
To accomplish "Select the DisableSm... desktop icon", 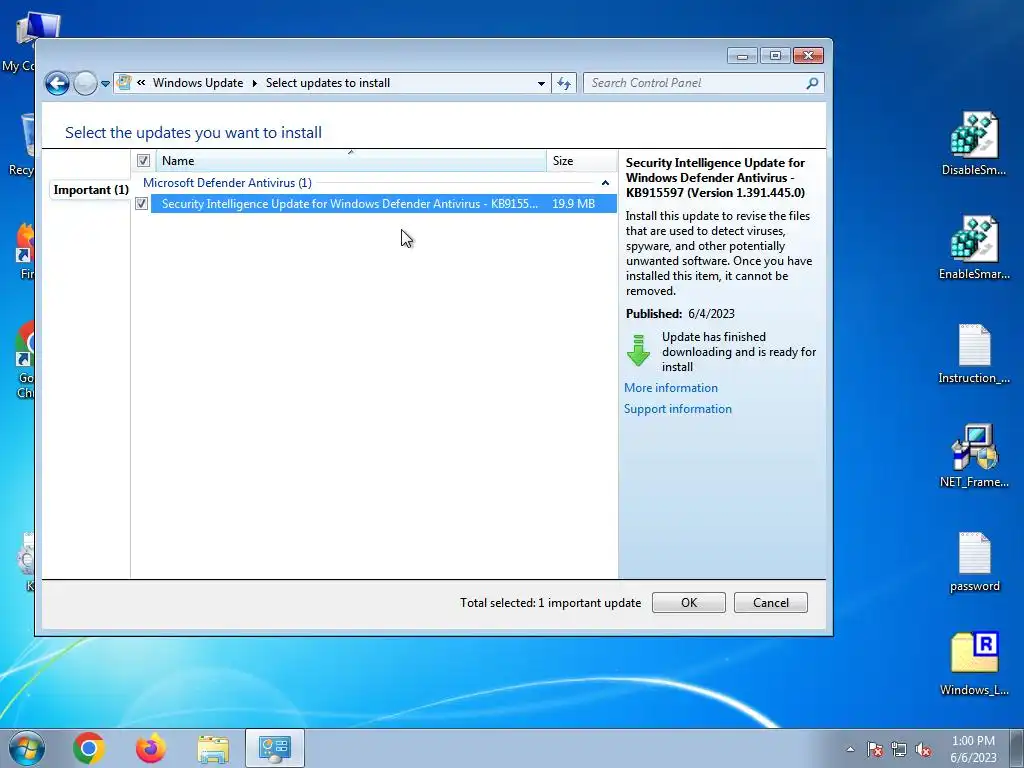I will click(974, 144).
